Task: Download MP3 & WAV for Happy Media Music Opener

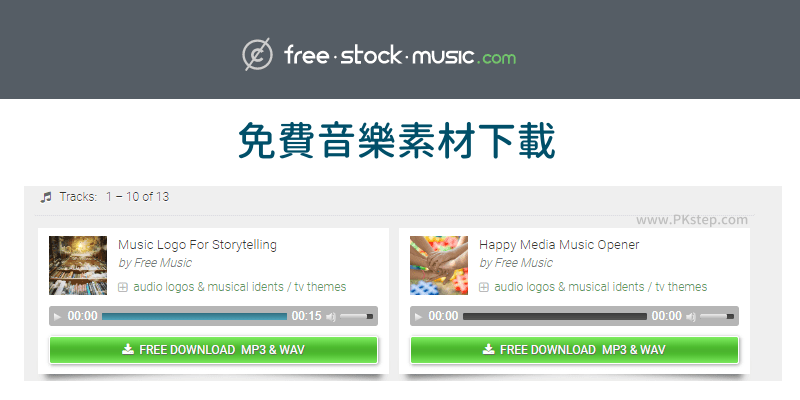Action: click(574, 350)
